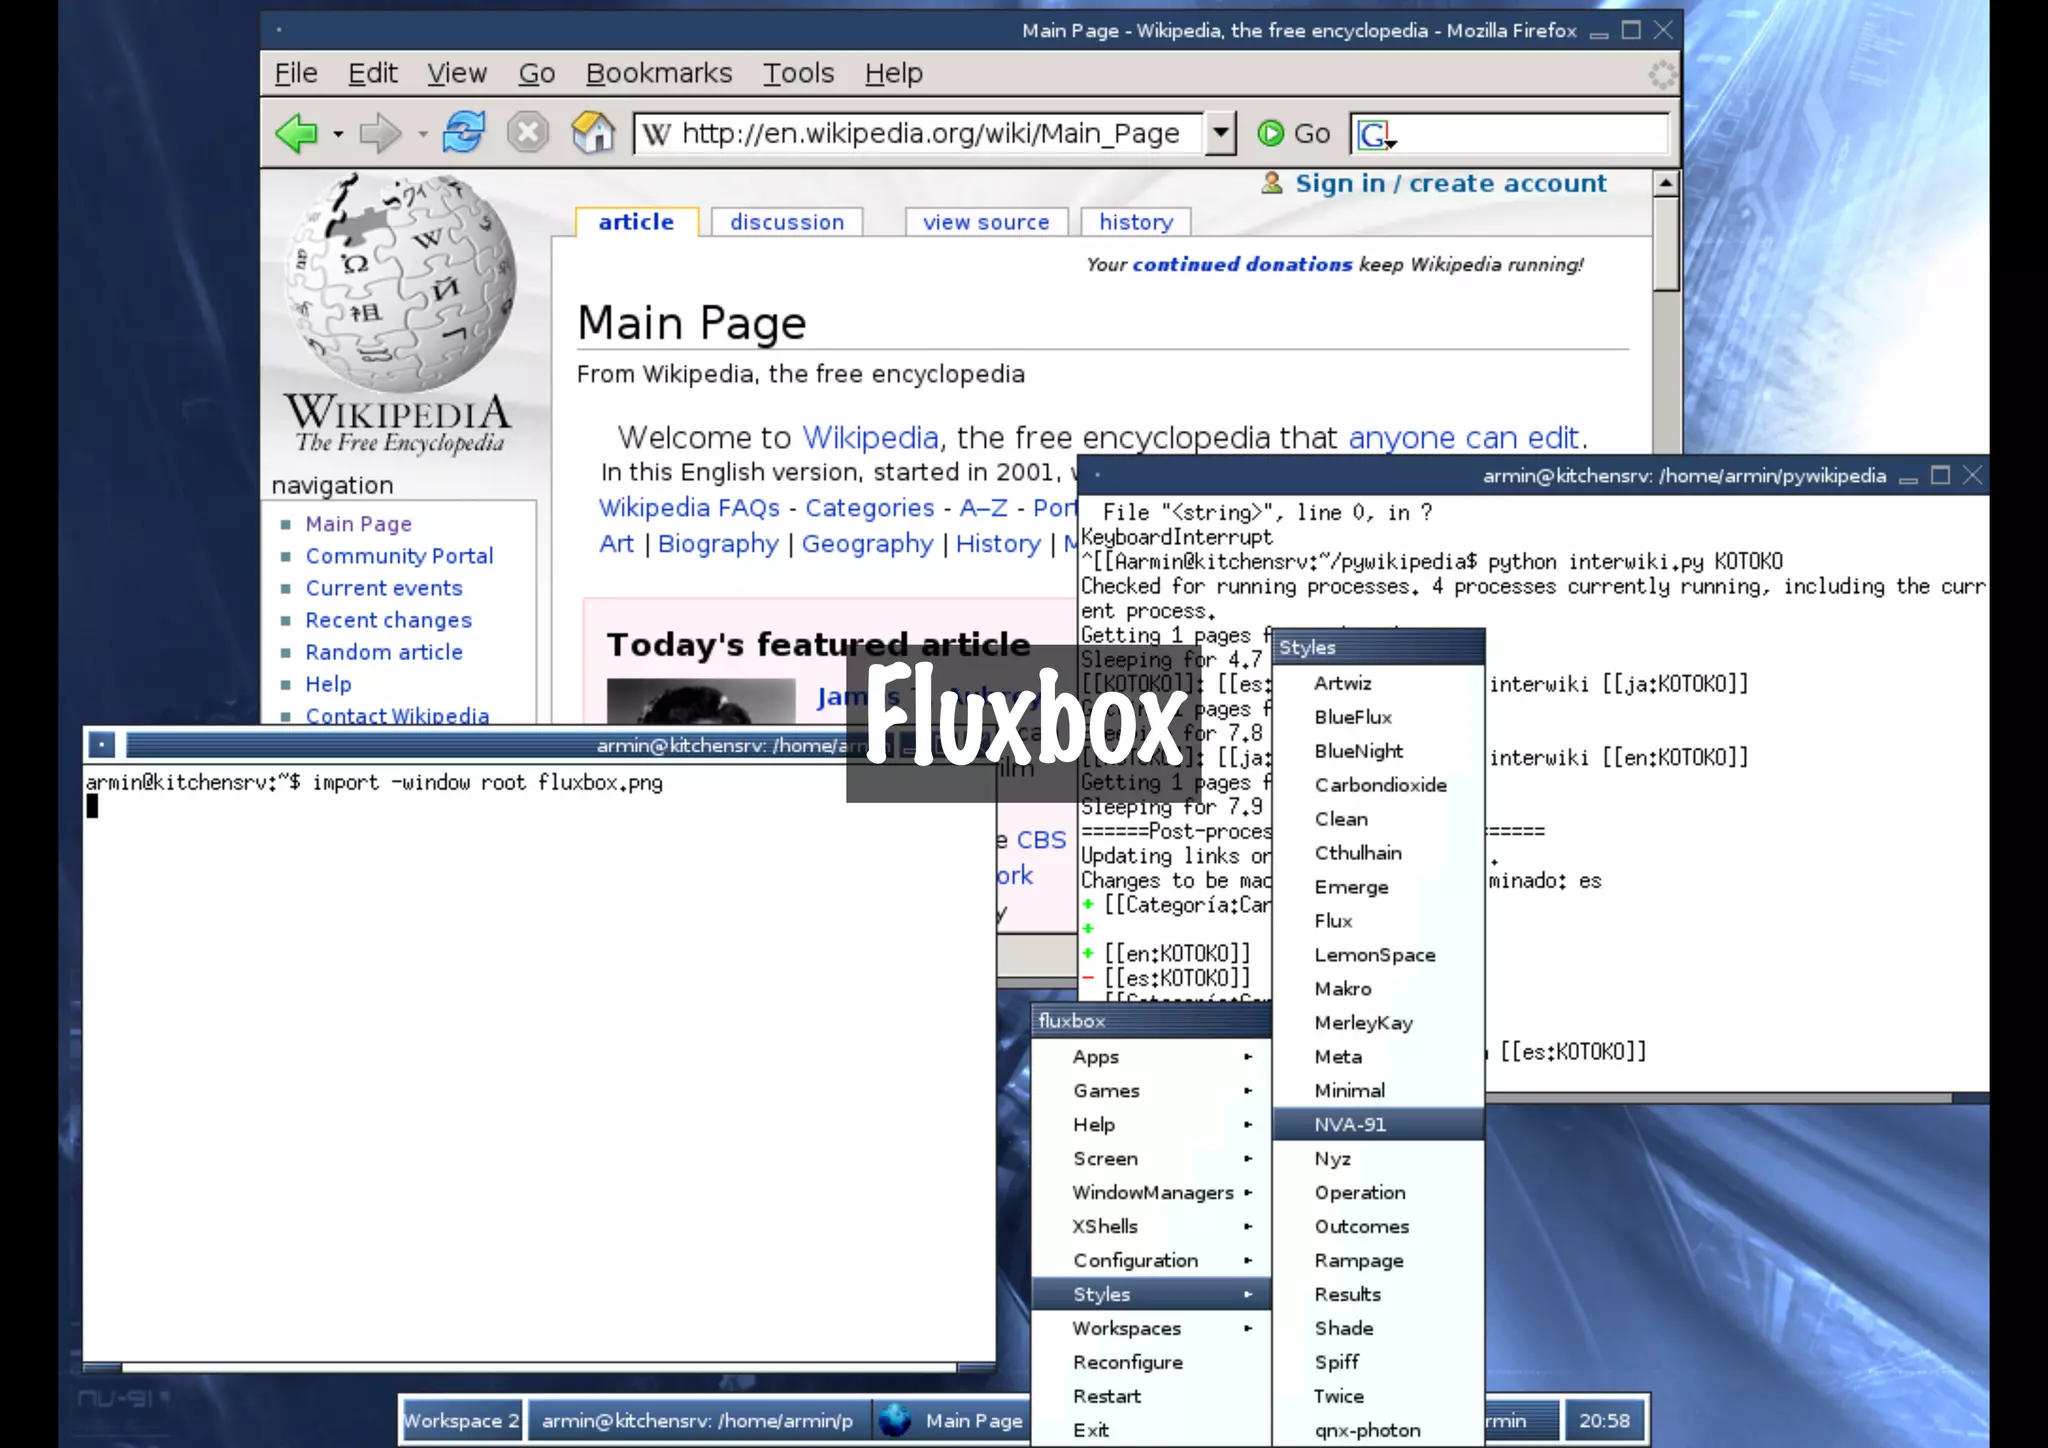The width and height of the screenshot is (2048, 1448).
Task: Click the Workspace 2 label in the toolbar
Action: click(461, 1420)
